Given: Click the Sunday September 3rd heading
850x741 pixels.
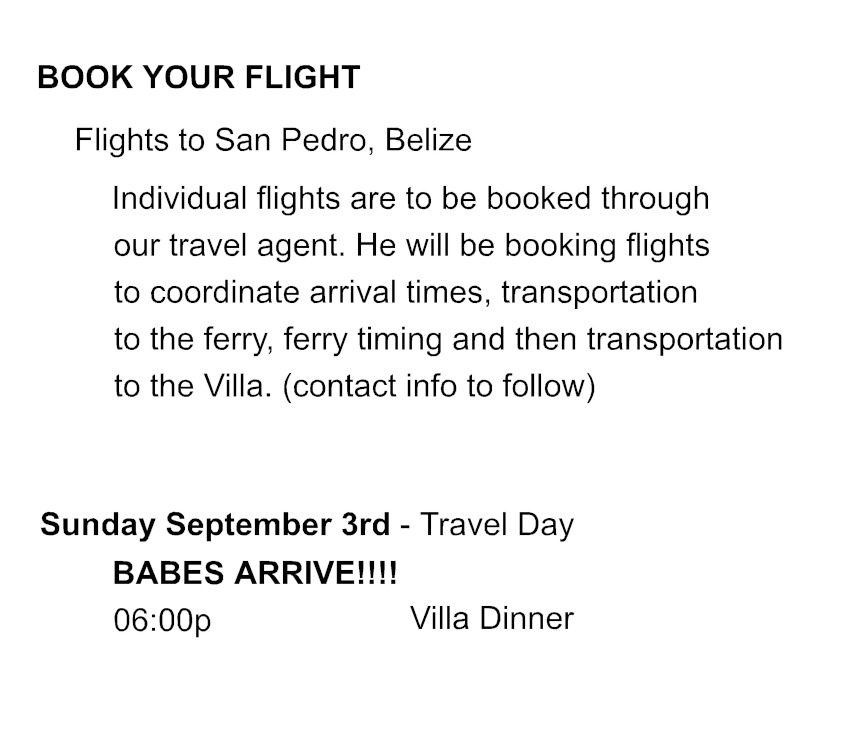Looking at the screenshot, I should [x=215, y=525].
